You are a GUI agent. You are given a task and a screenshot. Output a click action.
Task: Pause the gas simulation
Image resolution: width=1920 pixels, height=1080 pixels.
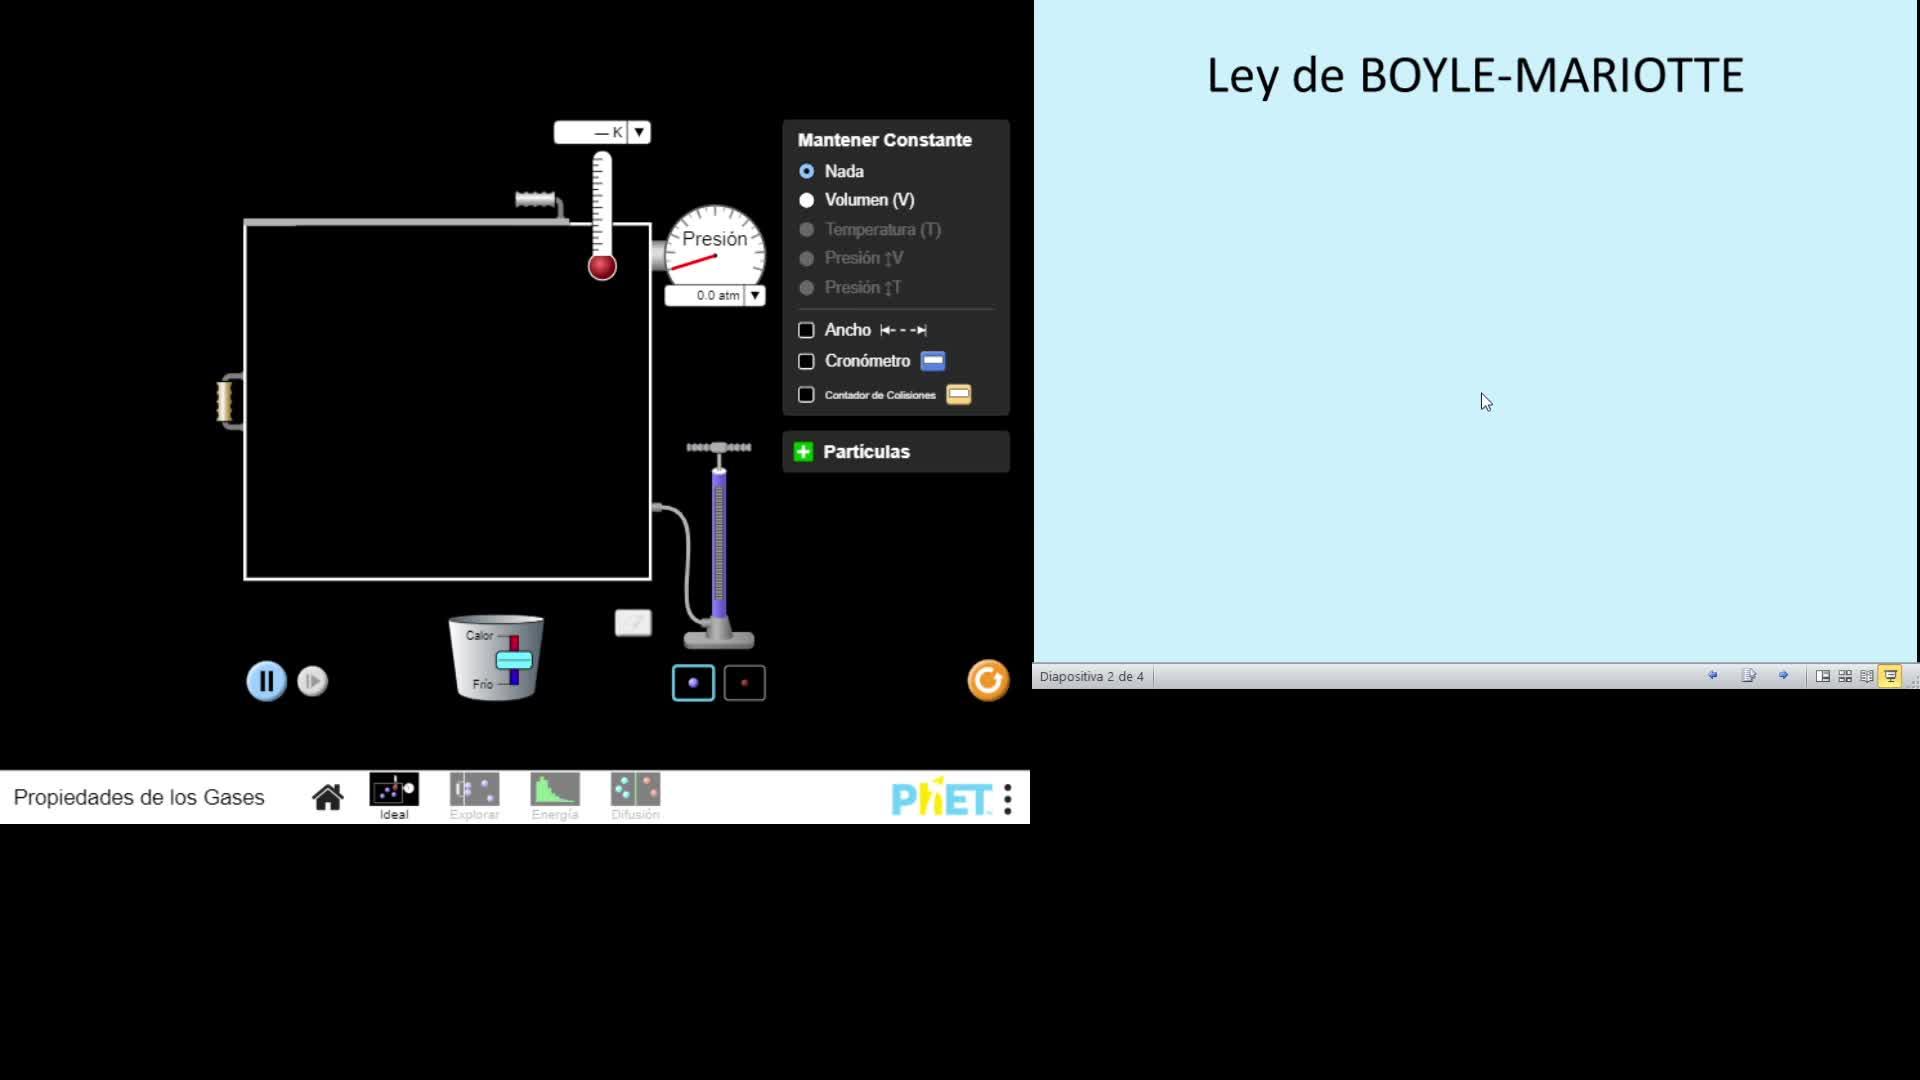266,681
